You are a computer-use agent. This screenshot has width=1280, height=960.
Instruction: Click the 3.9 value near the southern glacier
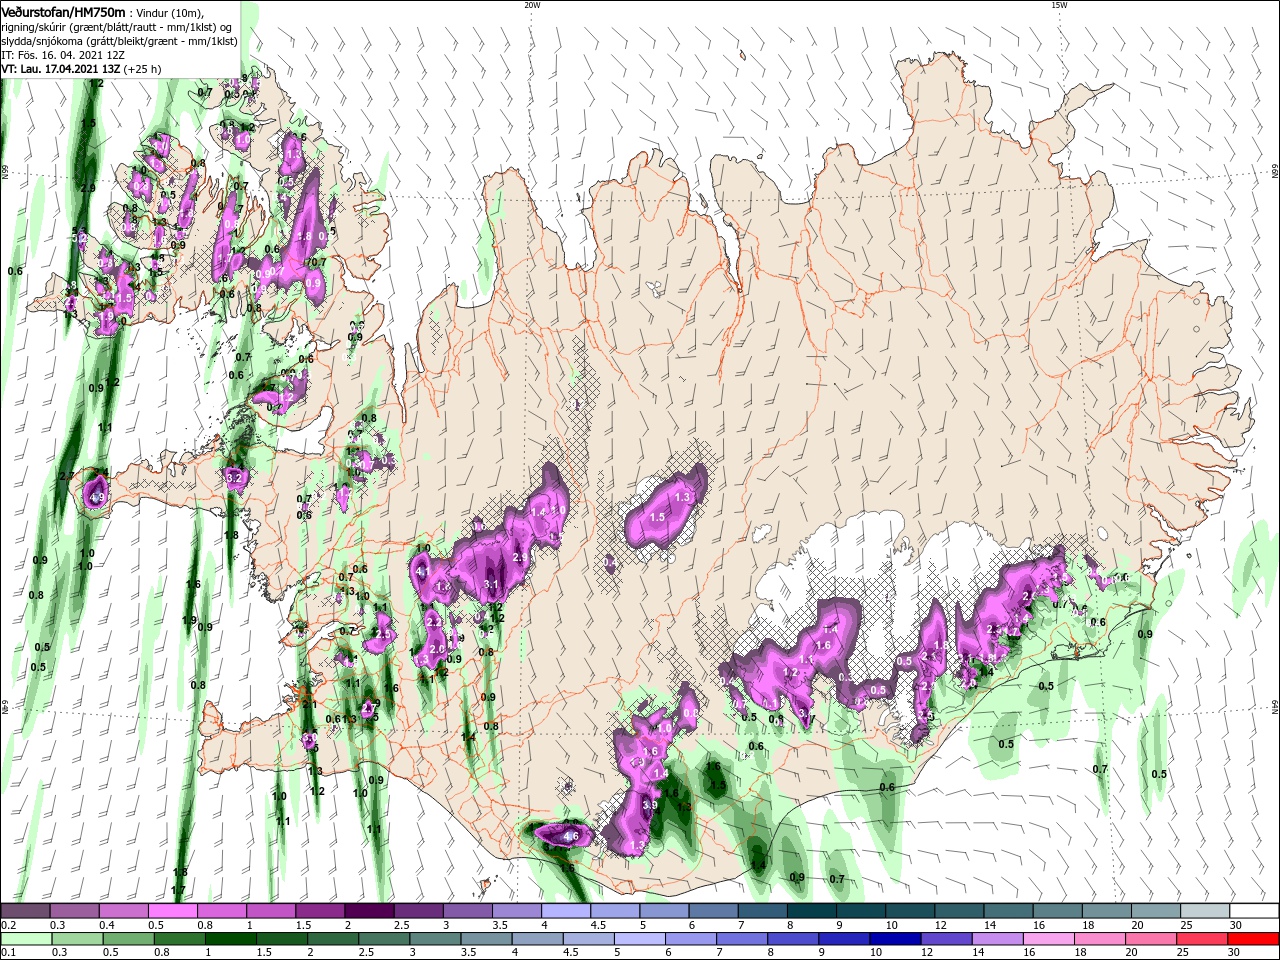click(x=649, y=805)
